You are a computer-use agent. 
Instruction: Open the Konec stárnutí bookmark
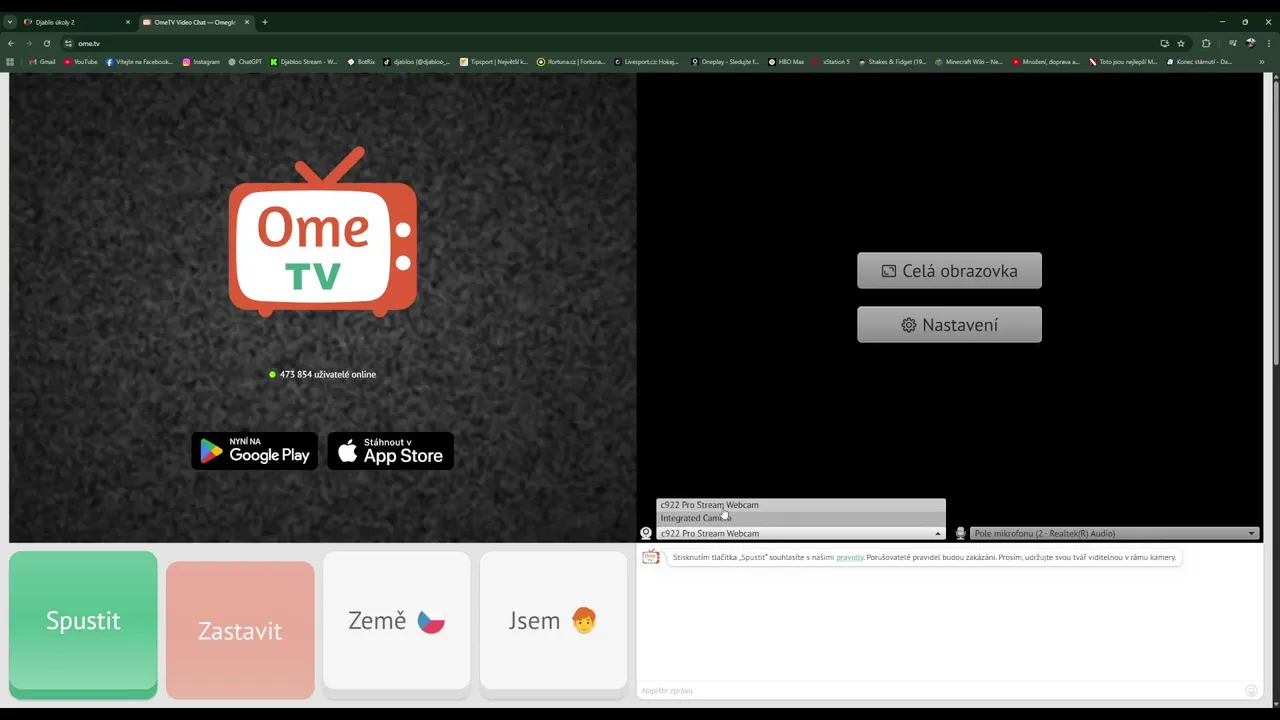pyautogui.click(x=1199, y=62)
